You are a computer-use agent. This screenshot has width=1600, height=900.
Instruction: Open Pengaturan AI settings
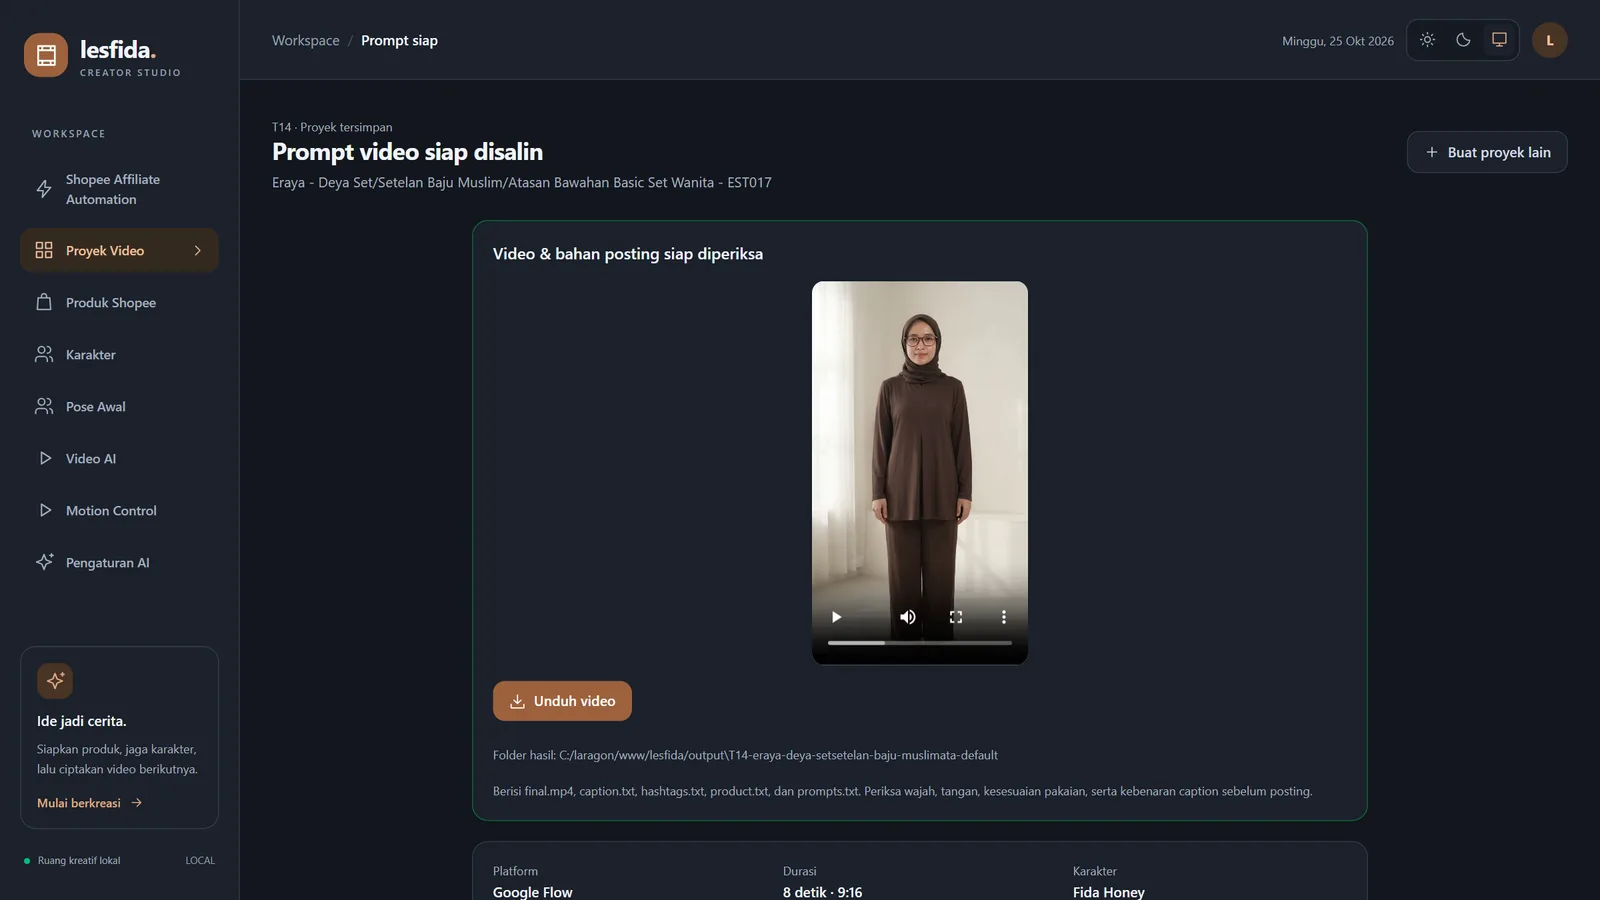(119, 563)
